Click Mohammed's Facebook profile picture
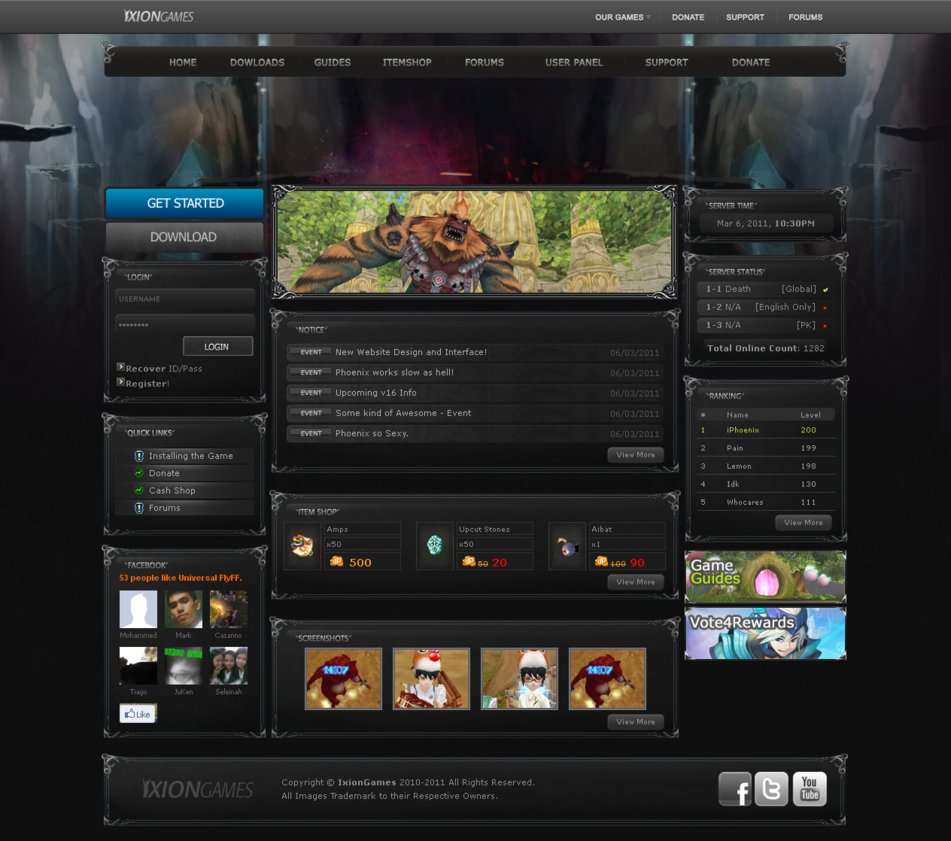The width and height of the screenshot is (951, 841). (x=138, y=609)
